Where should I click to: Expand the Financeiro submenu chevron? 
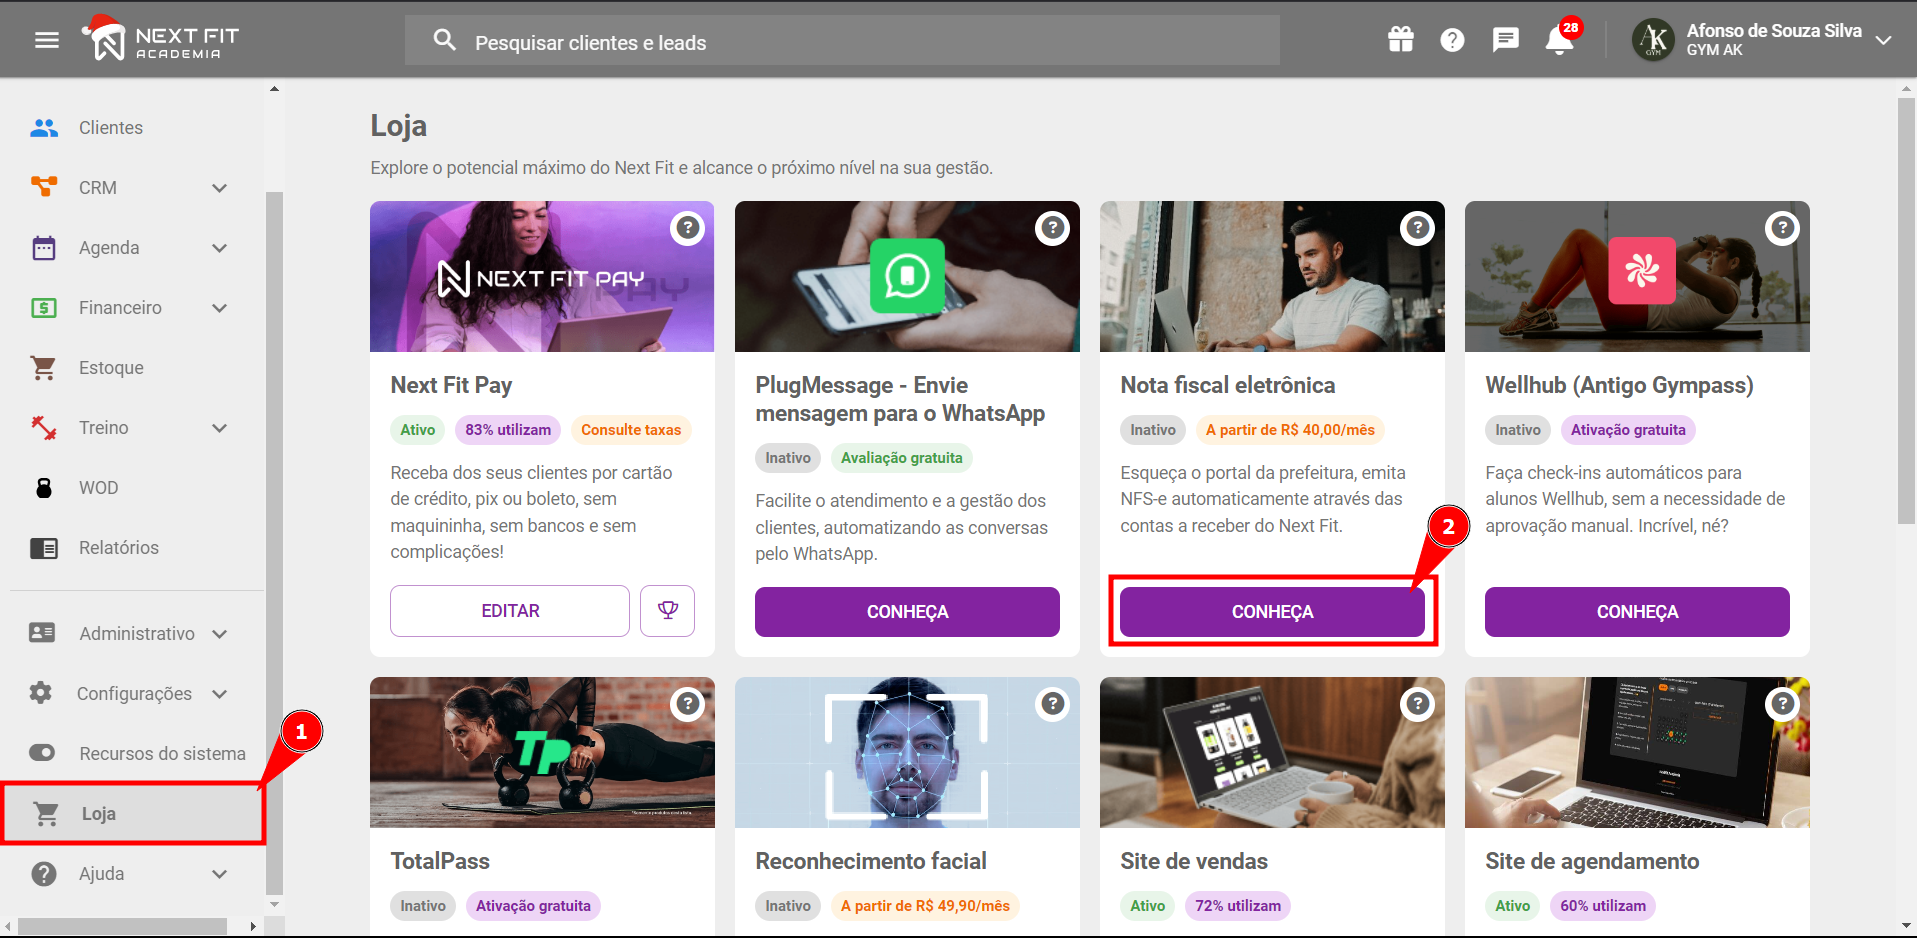point(220,308)
